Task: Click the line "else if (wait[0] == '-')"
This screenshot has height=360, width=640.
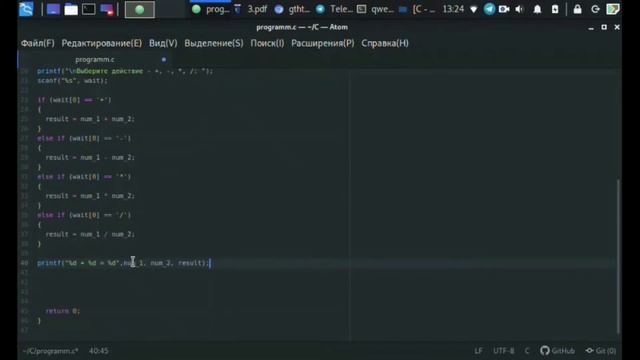Action: [x=84, y=138]
